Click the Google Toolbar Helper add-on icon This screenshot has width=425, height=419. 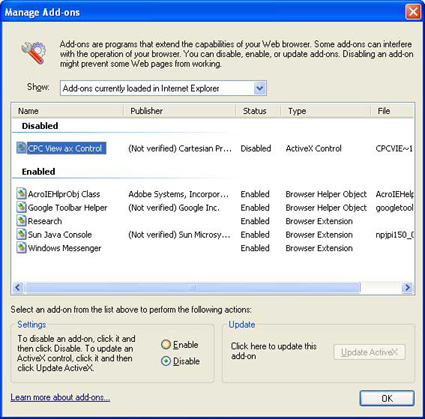click(21, 207)
